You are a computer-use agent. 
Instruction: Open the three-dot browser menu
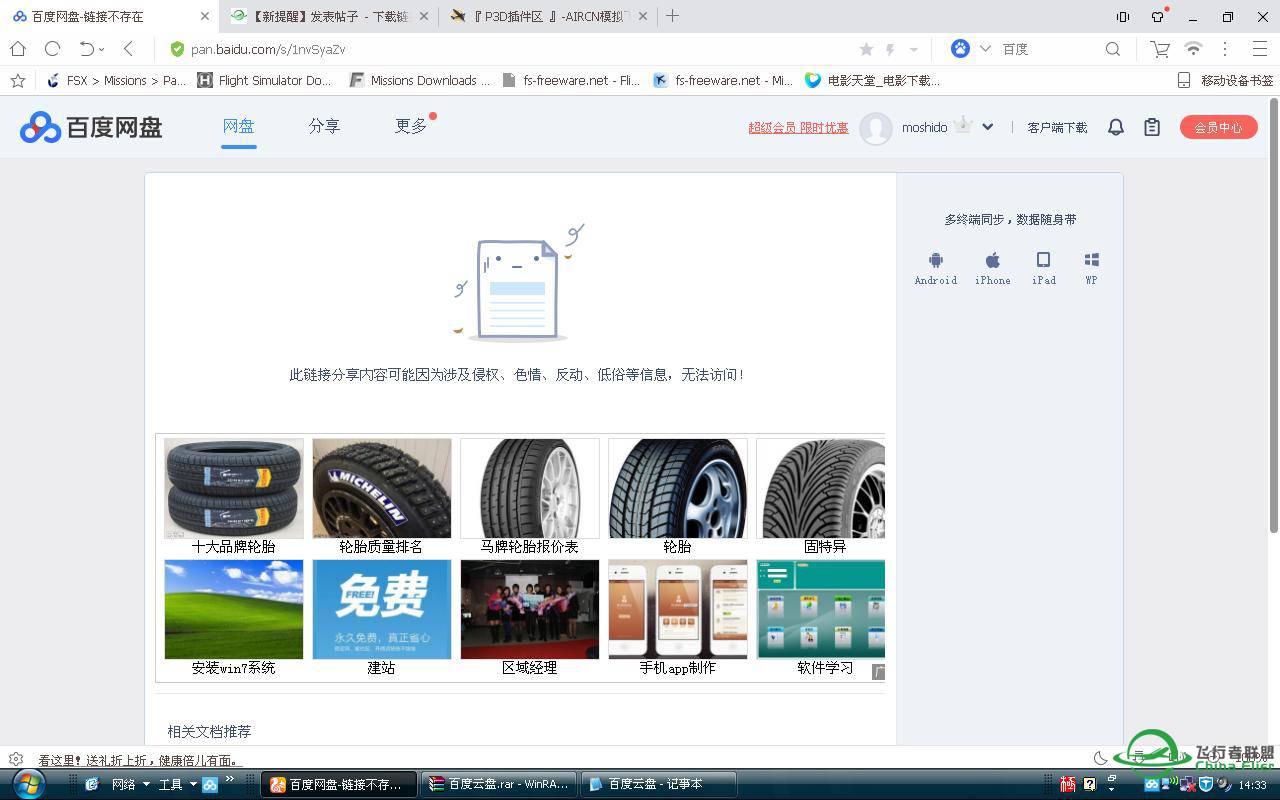pos(1225,48)
